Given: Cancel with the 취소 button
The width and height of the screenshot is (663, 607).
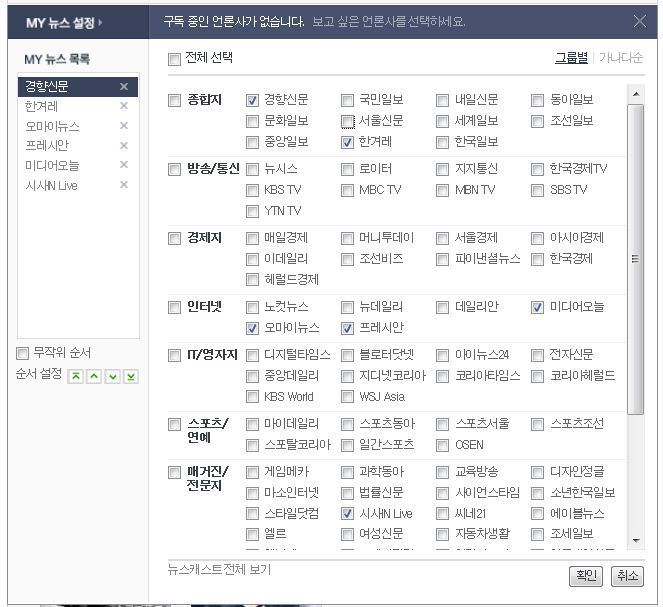Looking at the screenshot, I should coord(627,576).
